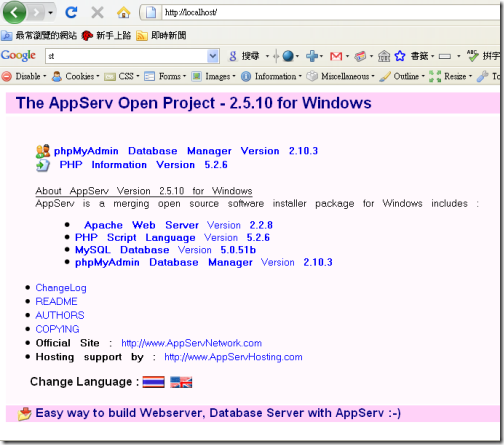Click the Stop loading X icon
This screenshot has width=504, height=445.
97,13
